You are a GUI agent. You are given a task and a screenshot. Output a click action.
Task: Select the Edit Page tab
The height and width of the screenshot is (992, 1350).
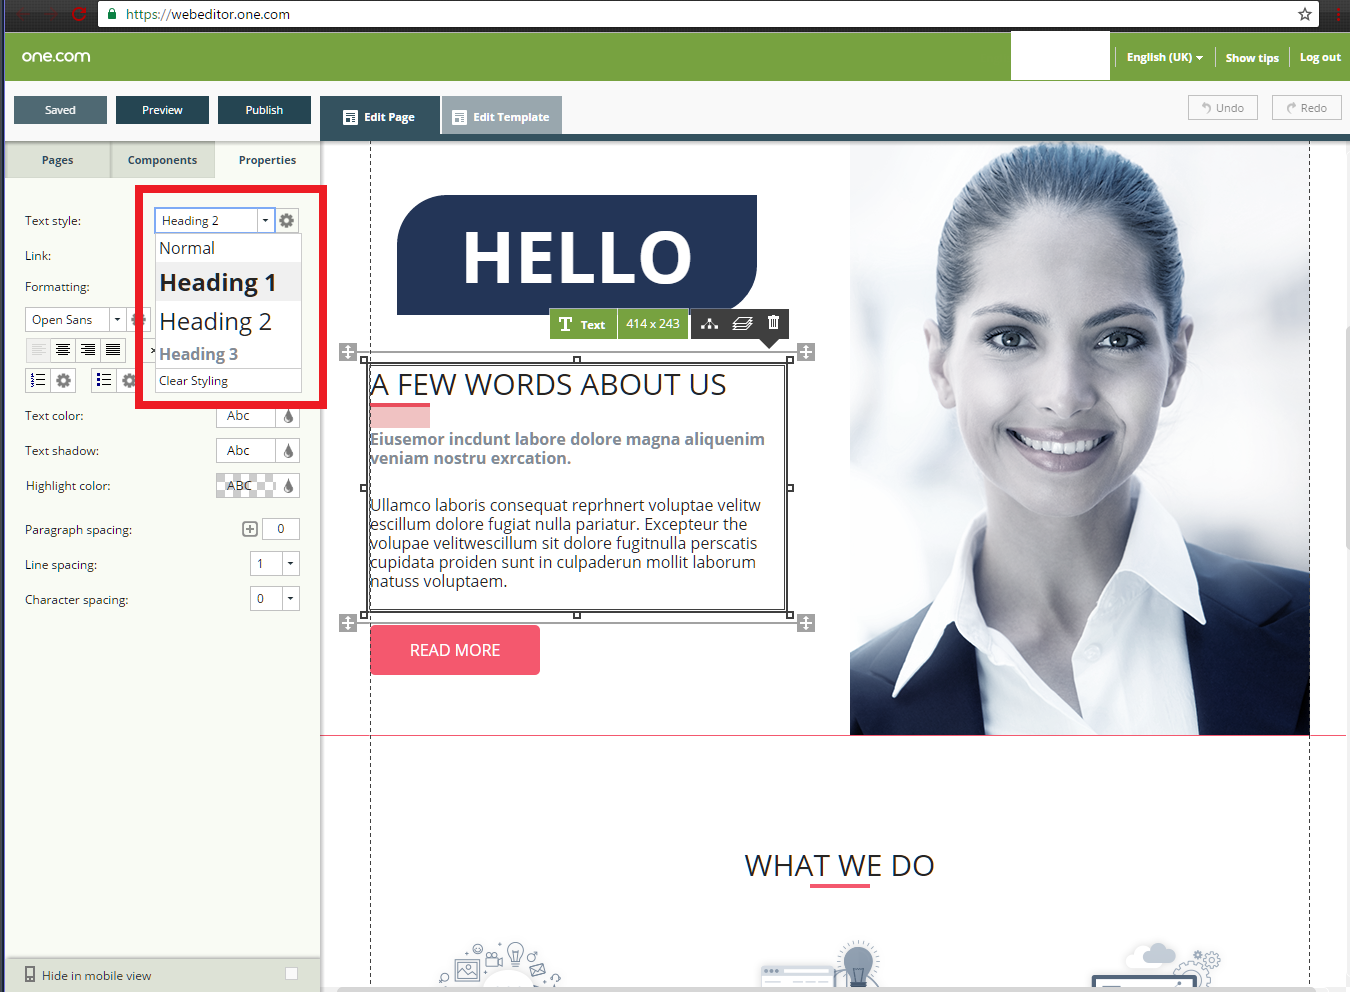tap(380, 116)
